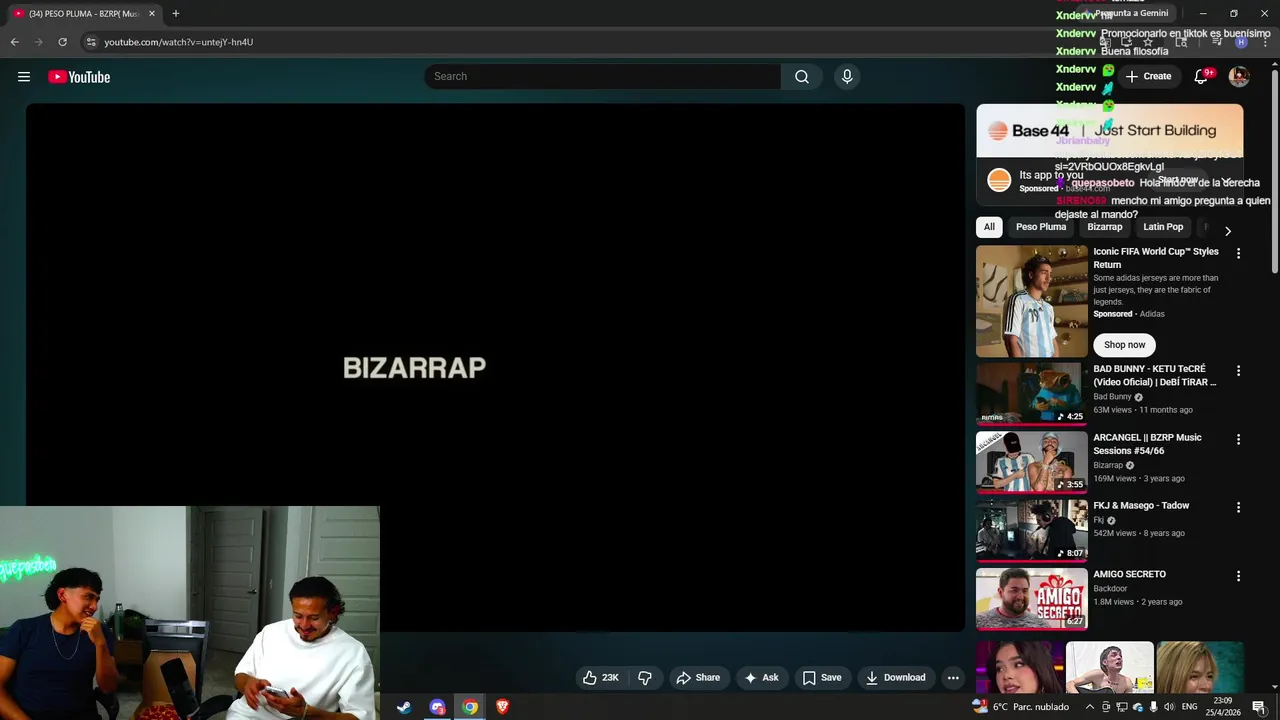Open options for BAD BUNNY KETU TeCRÉ video
Image resolution: width=1280 pixels, height=720 pixels.
click(x=1238, y=371)
